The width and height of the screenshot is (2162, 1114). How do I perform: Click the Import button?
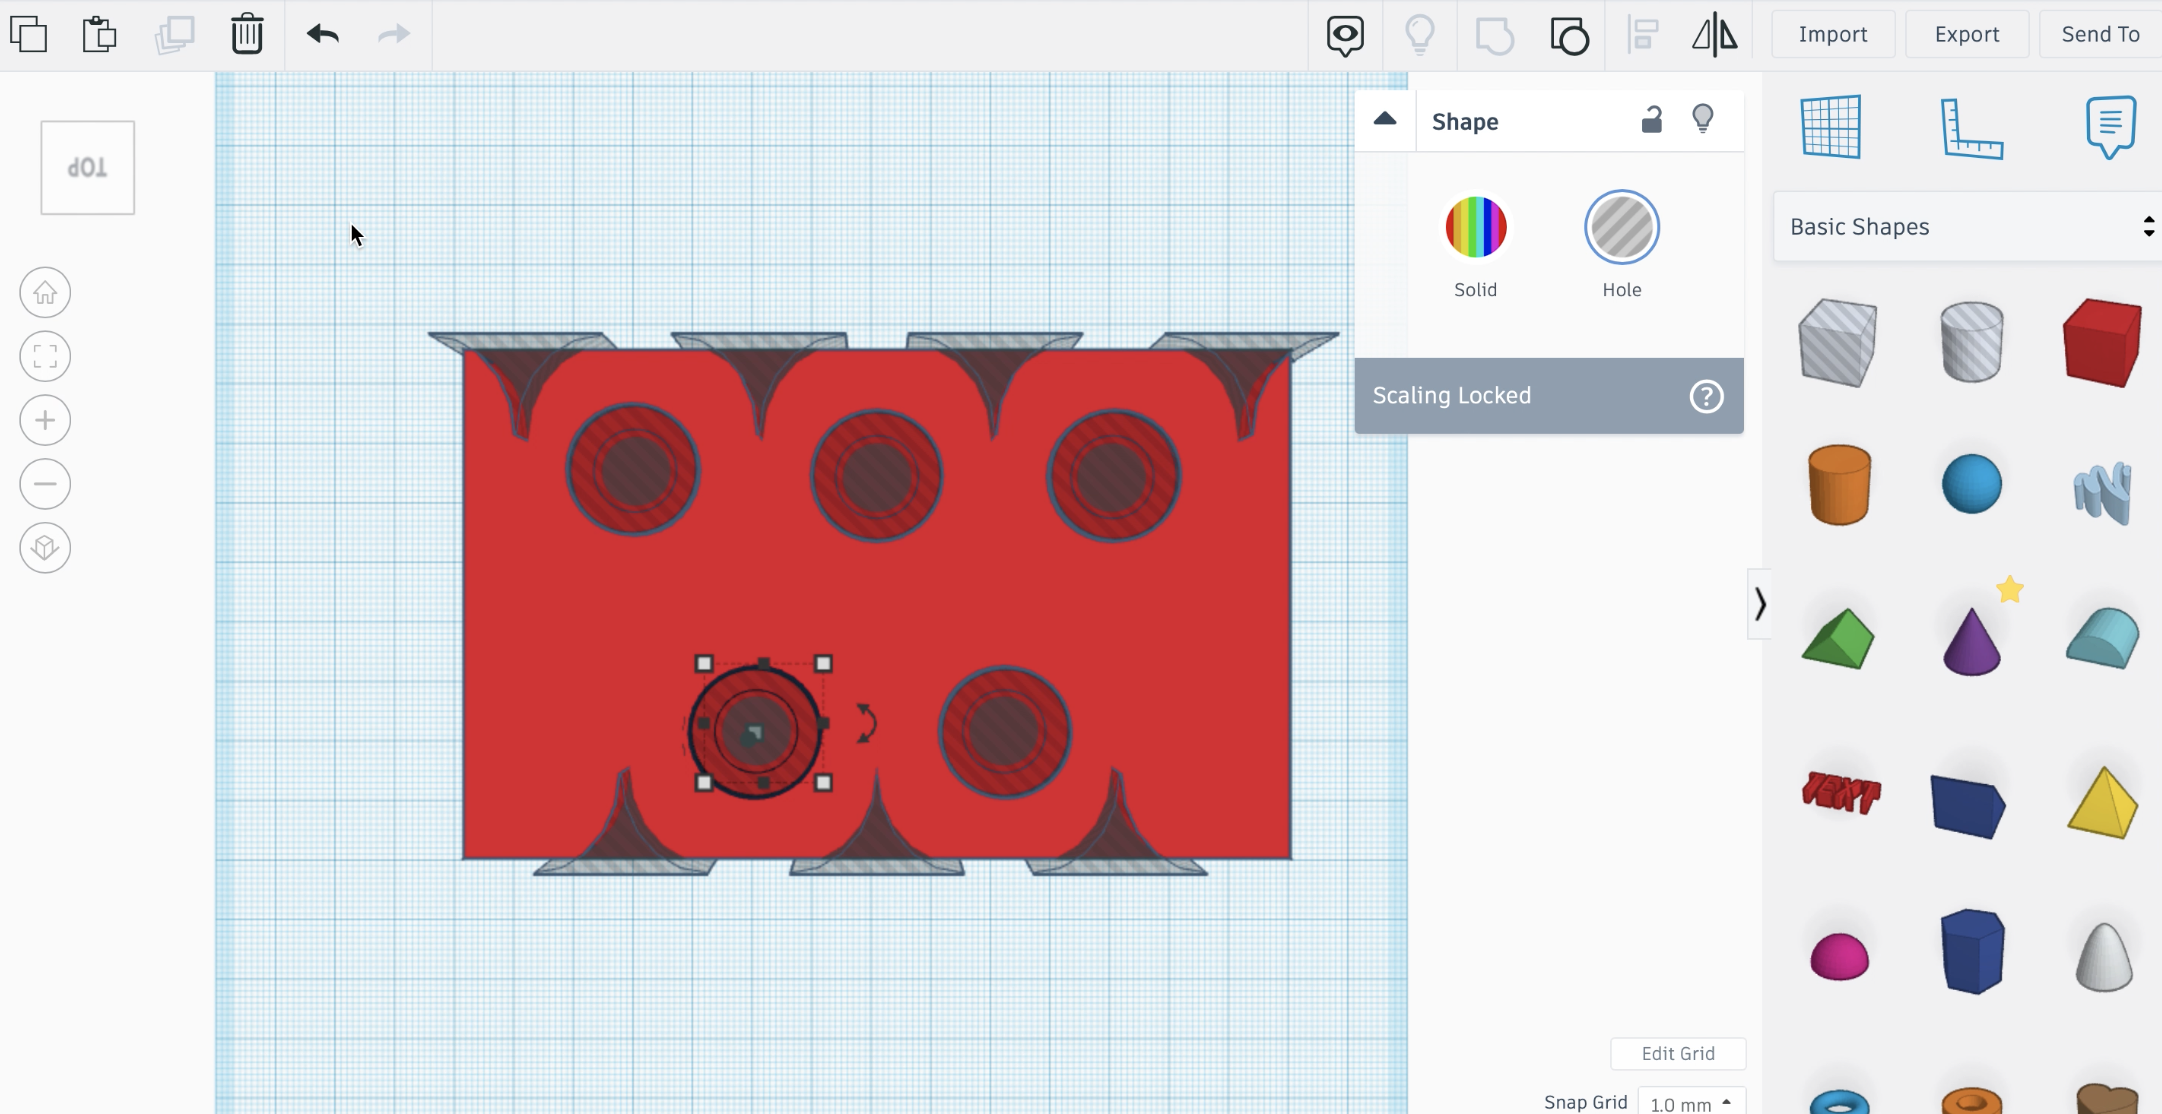click(x=1833, y=34)
